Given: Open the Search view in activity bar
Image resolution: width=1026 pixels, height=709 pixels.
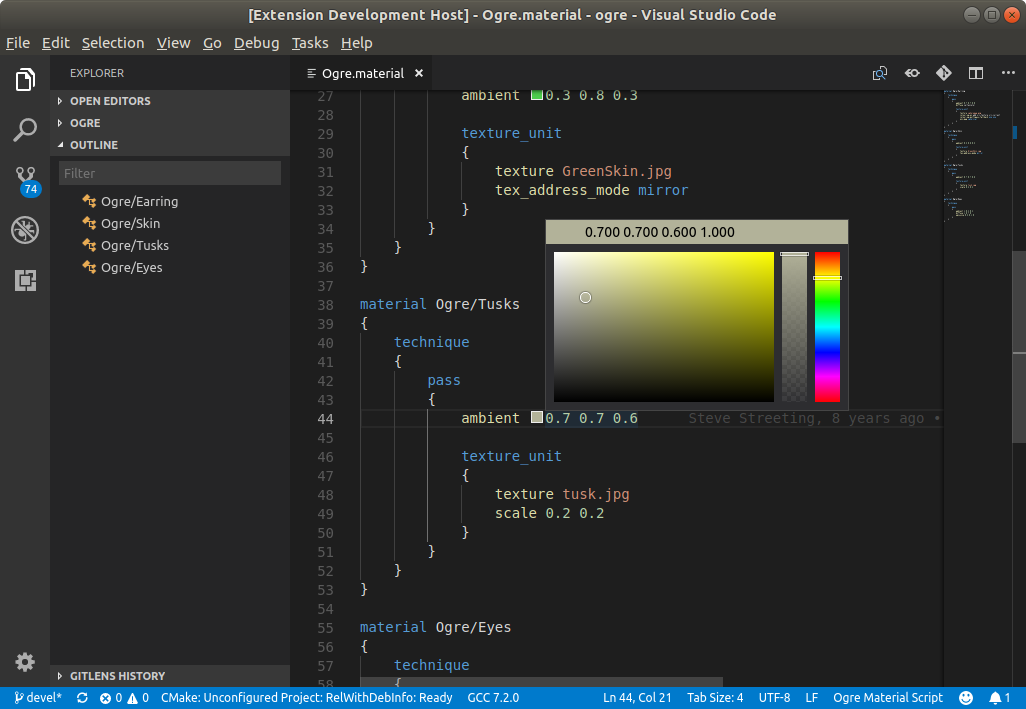Looking at the screenshot, I should click(x=25, y=130).
